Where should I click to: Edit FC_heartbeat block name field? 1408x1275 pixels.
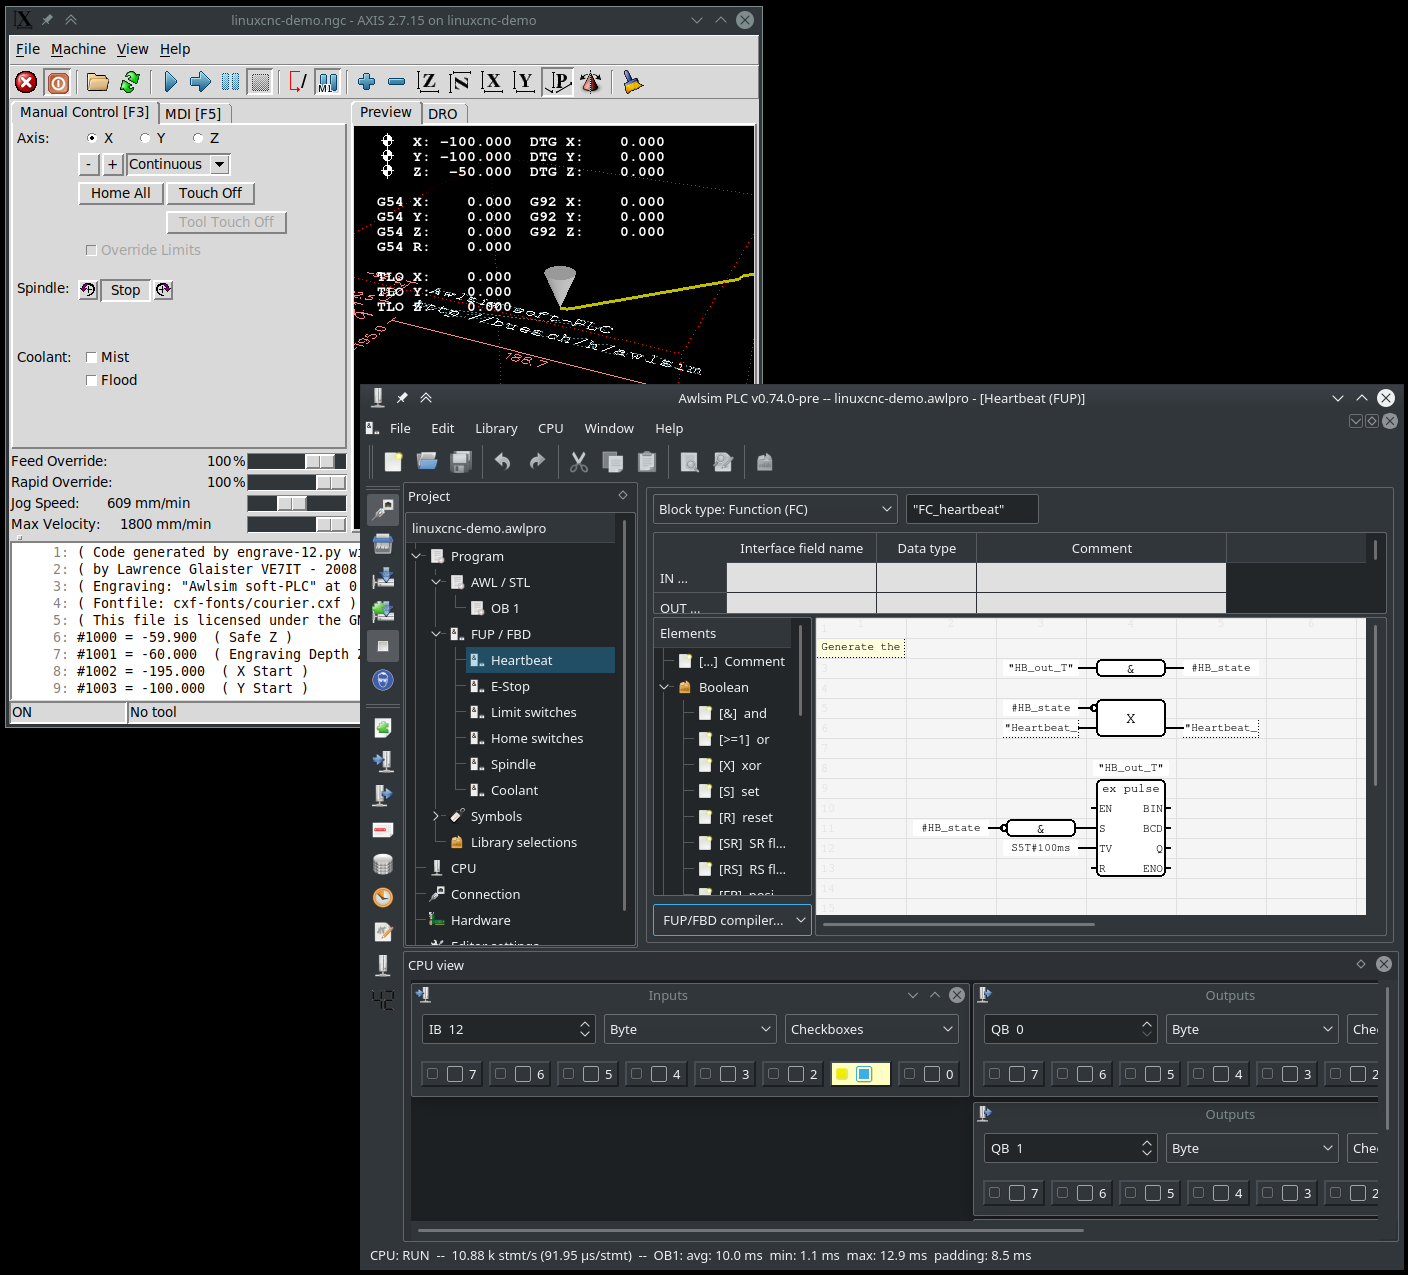click(x=972, y=509)
